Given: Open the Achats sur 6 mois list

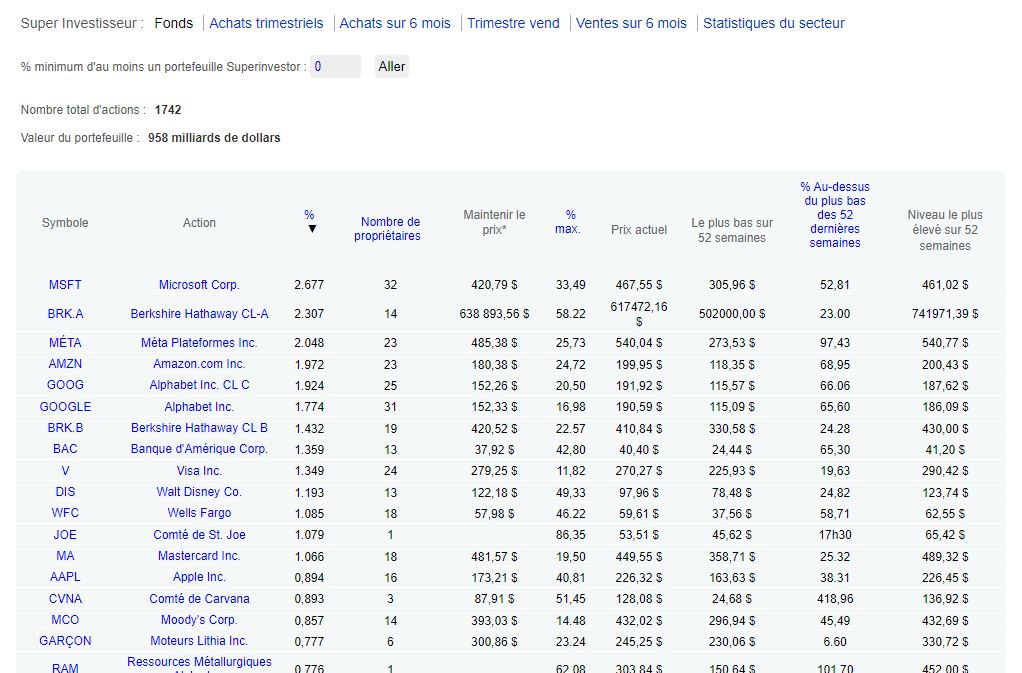Looking at the screenshot, I should [396, 22].
